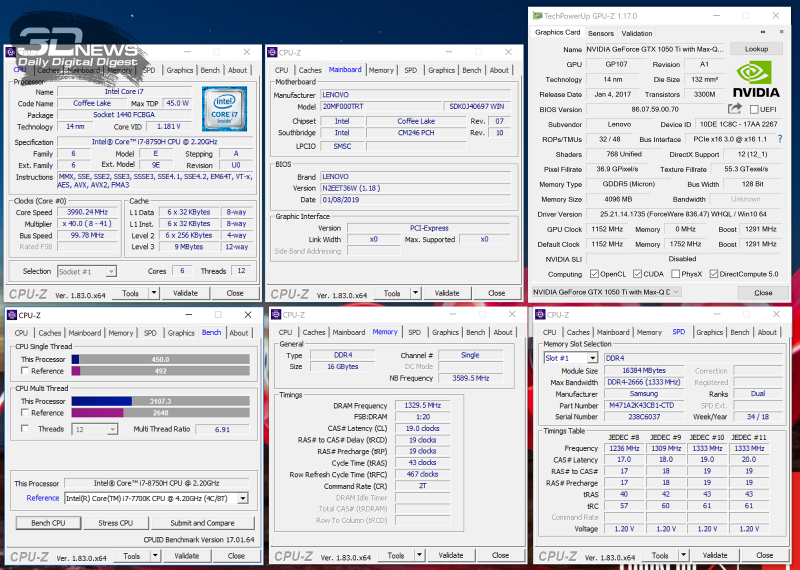The height and width of the screenshot is (570, 800).
Task: Click Tools button in Memory window
Action: point(396,555)
